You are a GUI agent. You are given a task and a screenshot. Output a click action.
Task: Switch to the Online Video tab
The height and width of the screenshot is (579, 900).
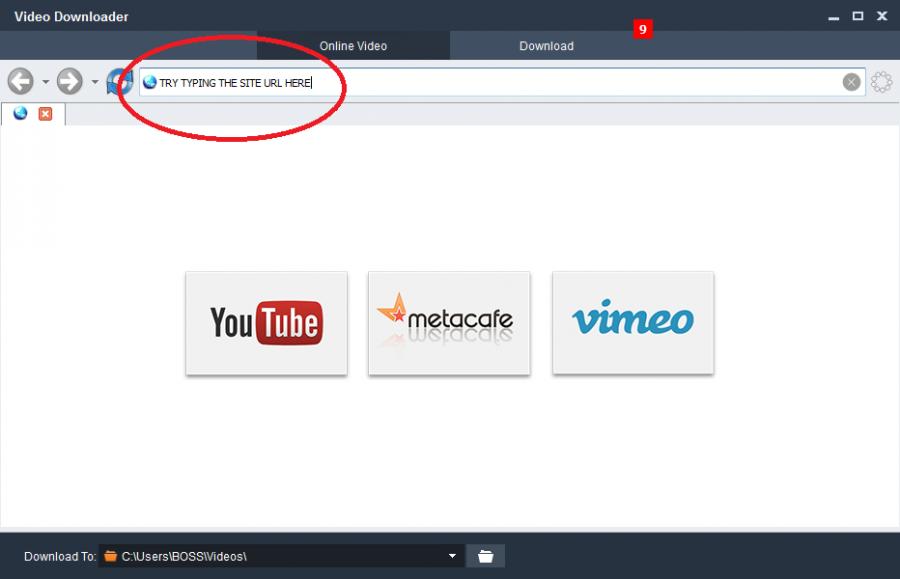[x=353, y=46]
